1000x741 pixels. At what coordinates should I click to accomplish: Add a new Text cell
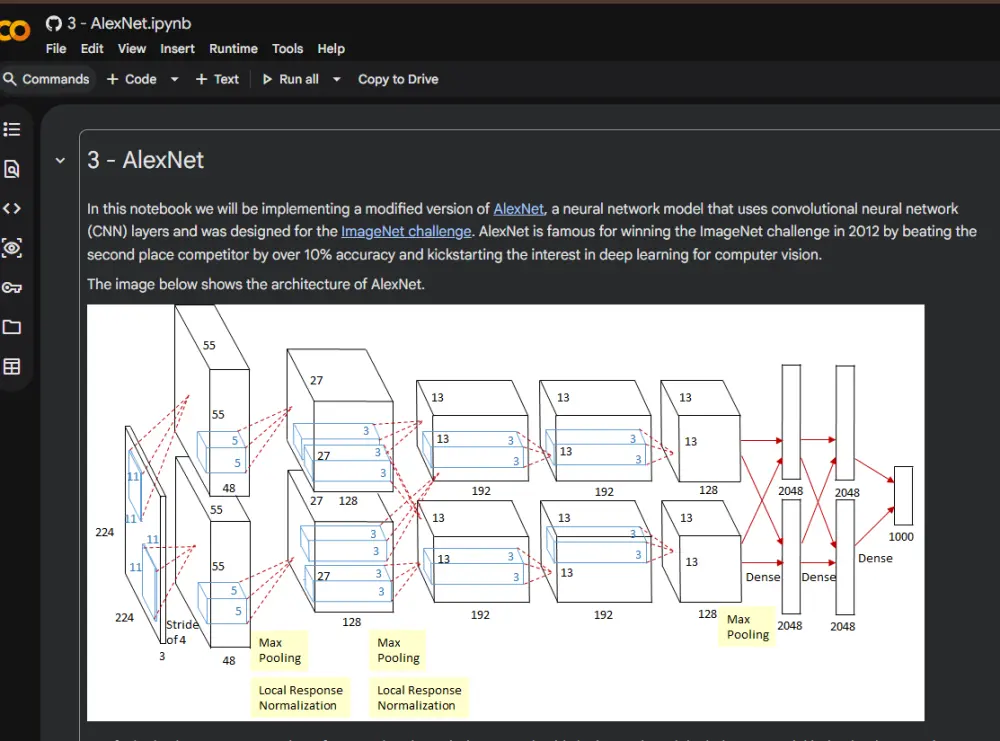click(217, 79)
